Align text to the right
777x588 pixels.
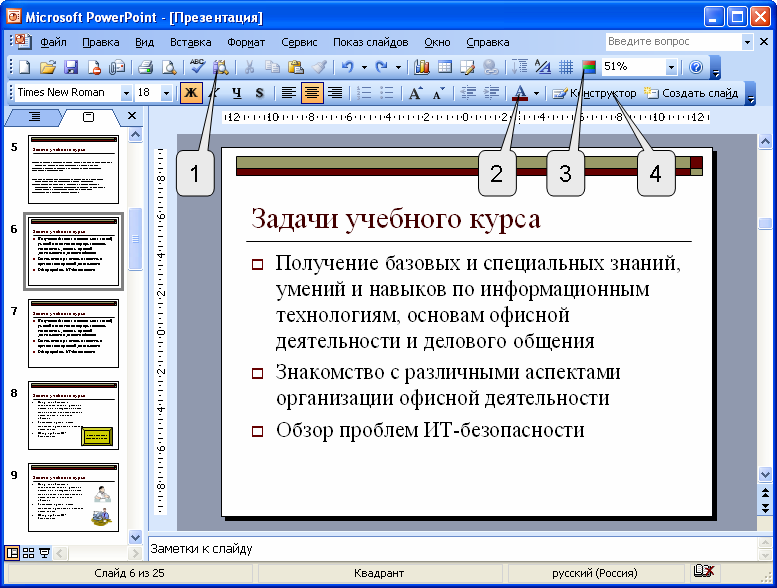click(x=335, y=93)
